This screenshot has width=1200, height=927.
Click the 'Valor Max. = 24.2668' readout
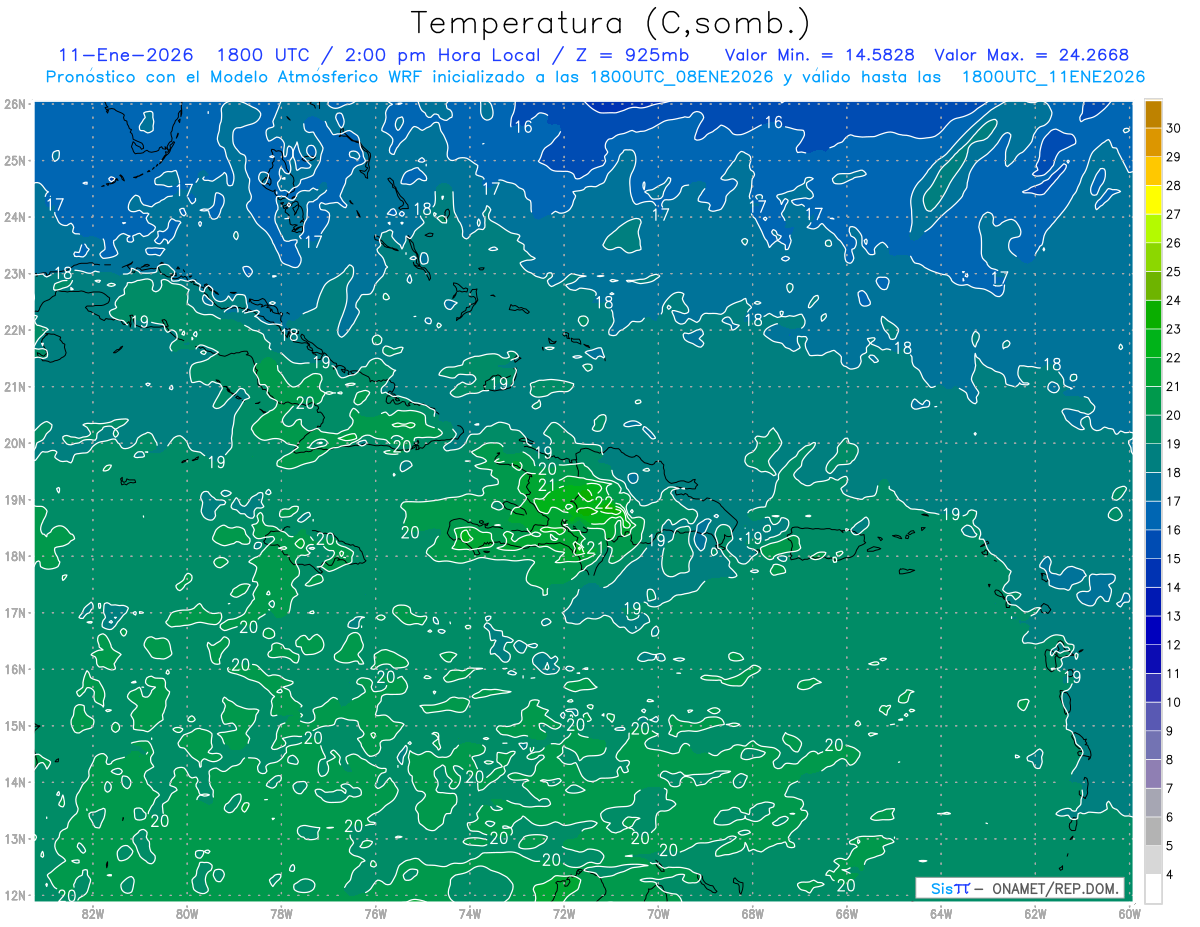point(1034,55)
